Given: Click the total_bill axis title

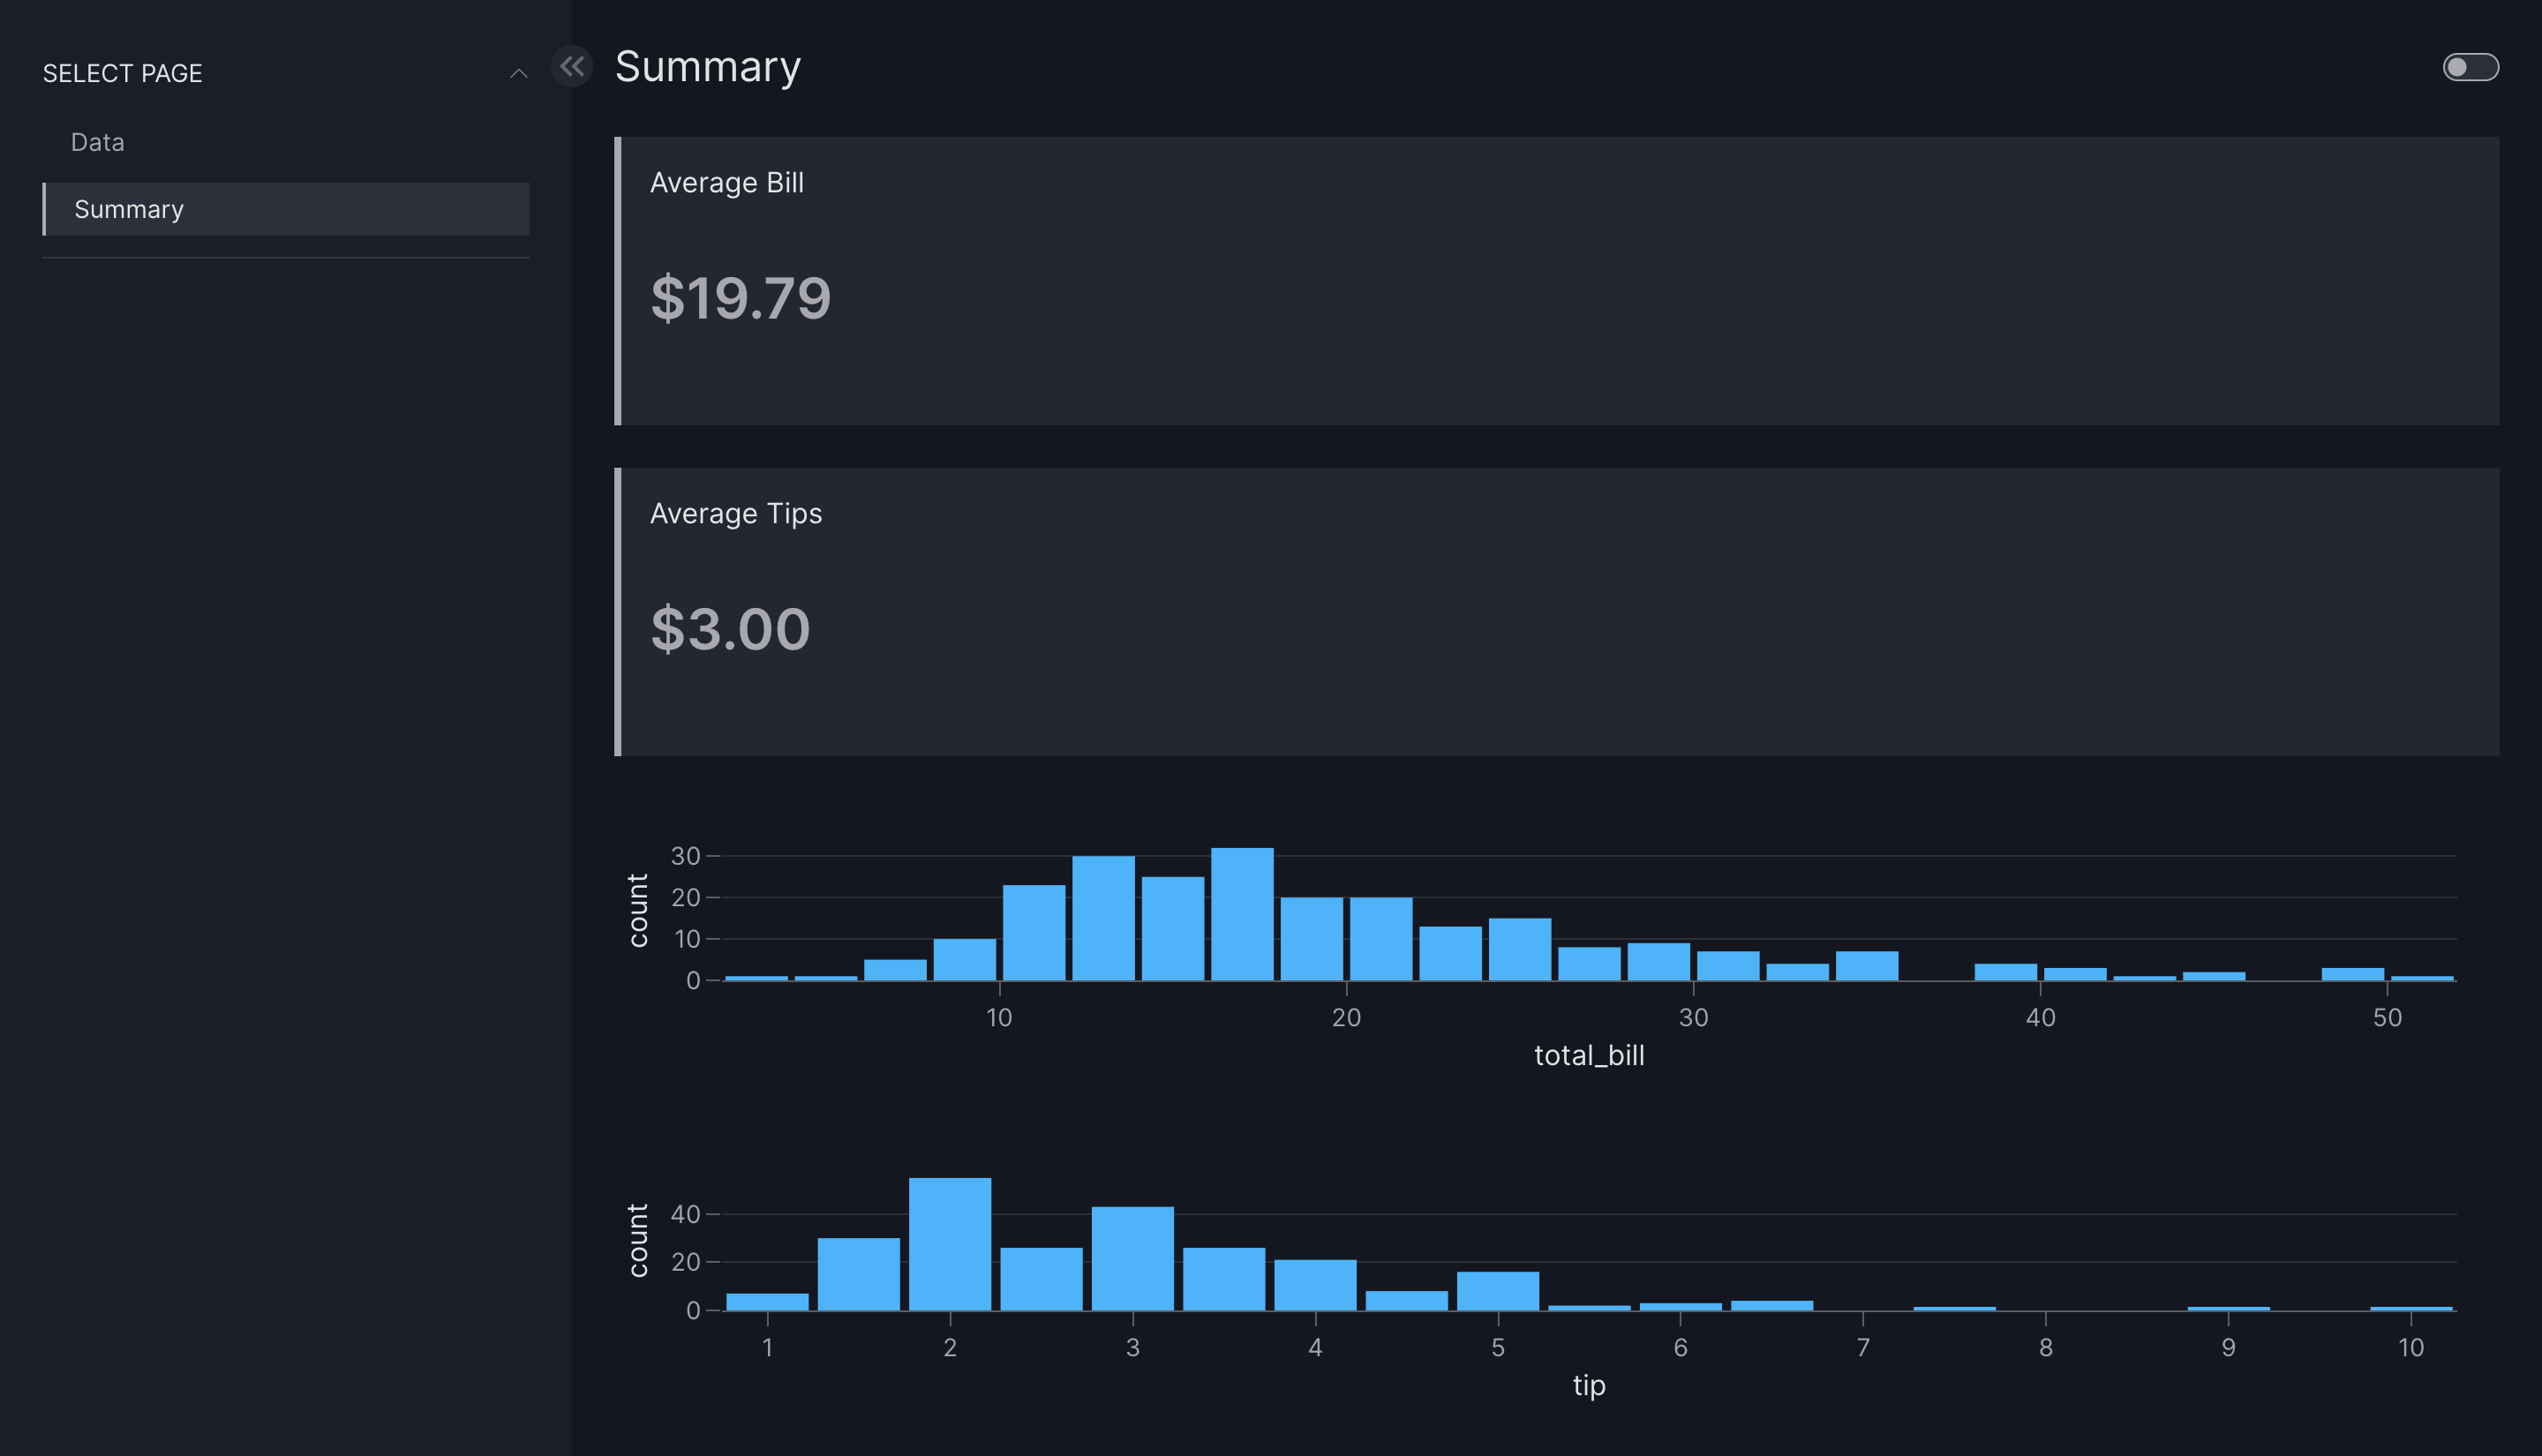Looking at the screenshot, I should pos(1588,1055).
